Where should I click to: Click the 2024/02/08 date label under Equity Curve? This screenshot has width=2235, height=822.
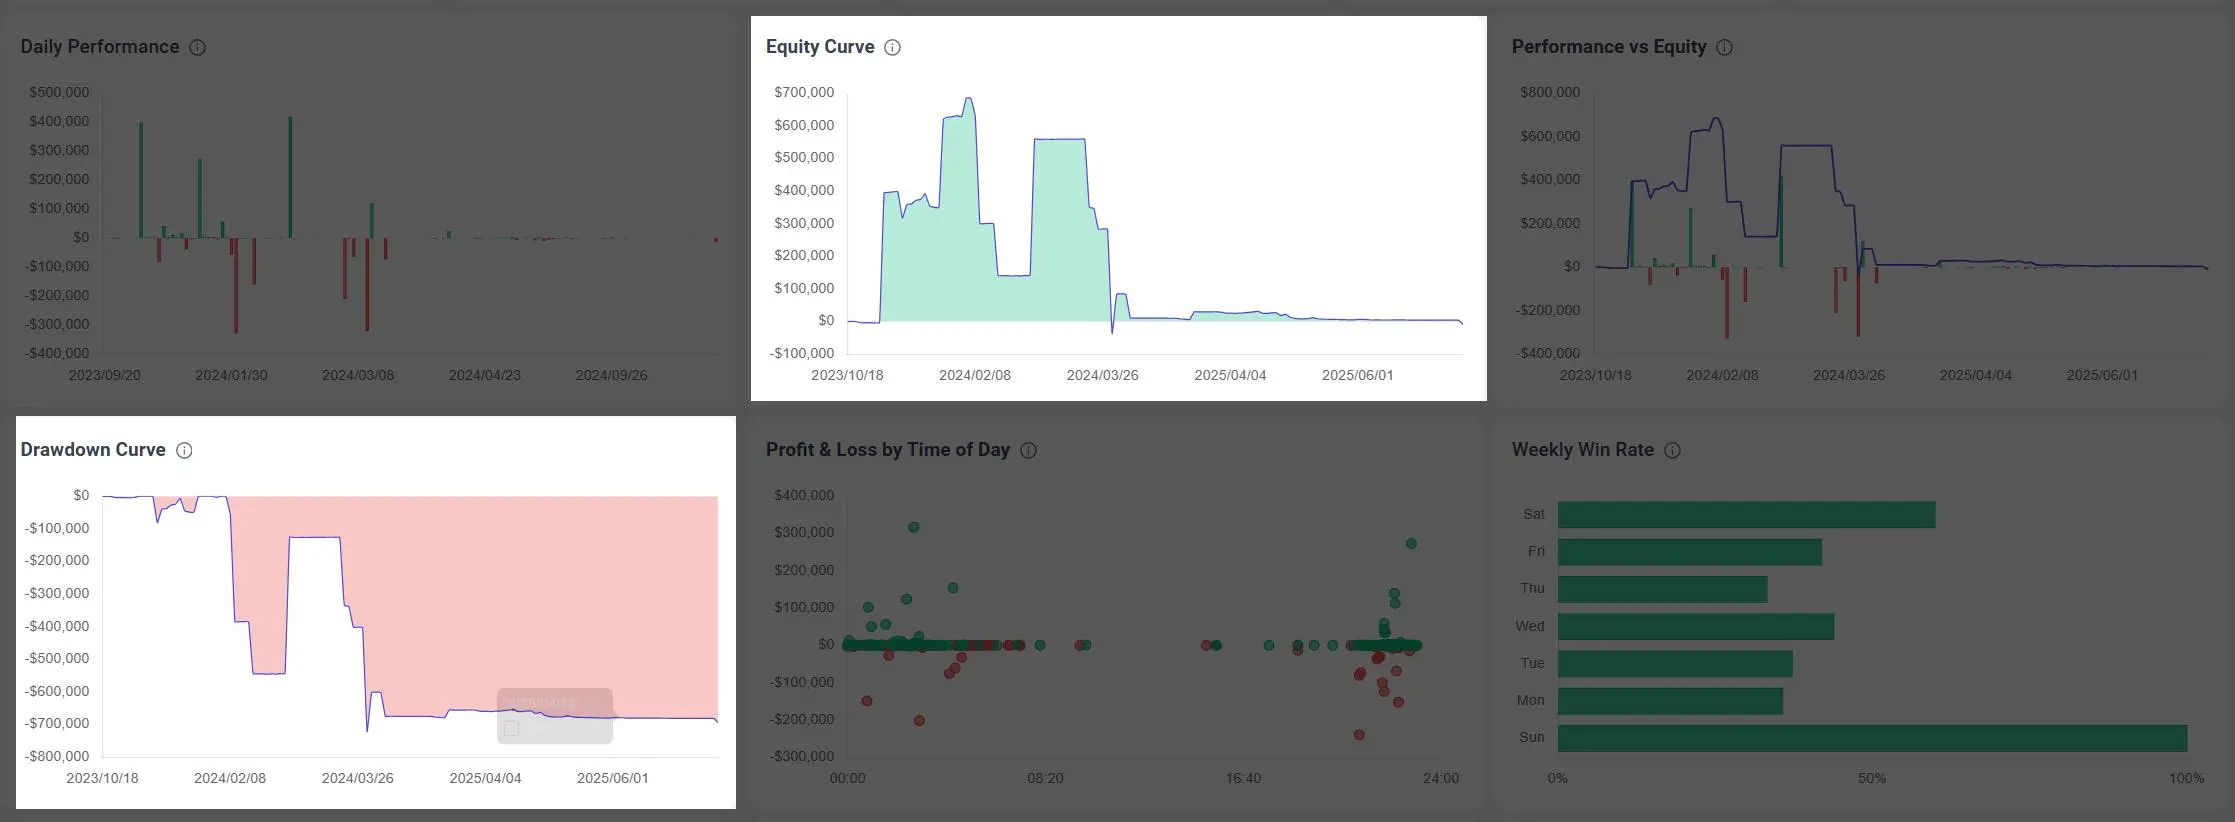(x=974, y=375)
